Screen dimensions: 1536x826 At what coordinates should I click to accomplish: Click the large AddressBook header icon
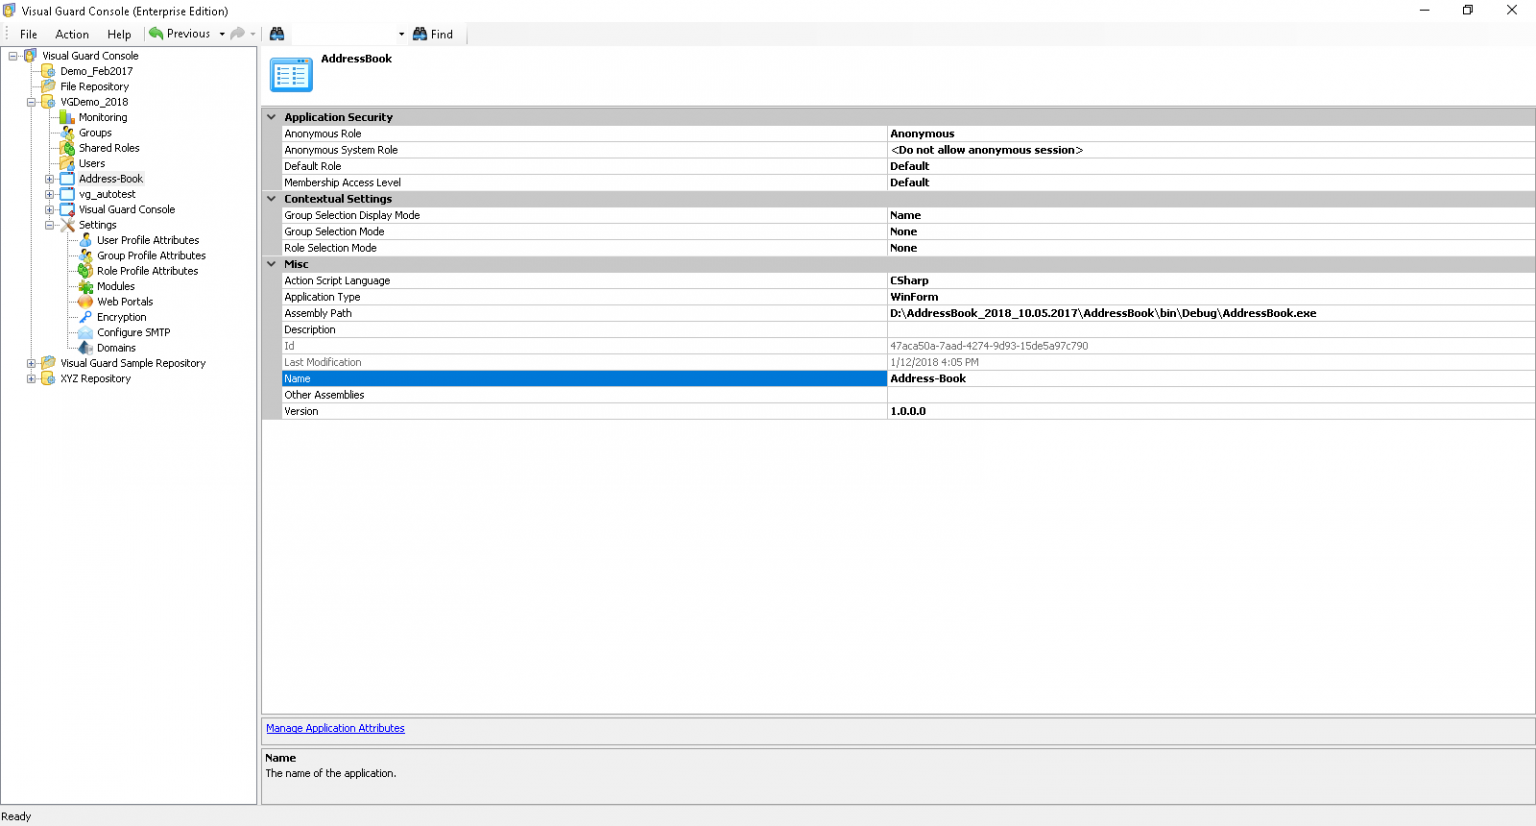point(291,74)
